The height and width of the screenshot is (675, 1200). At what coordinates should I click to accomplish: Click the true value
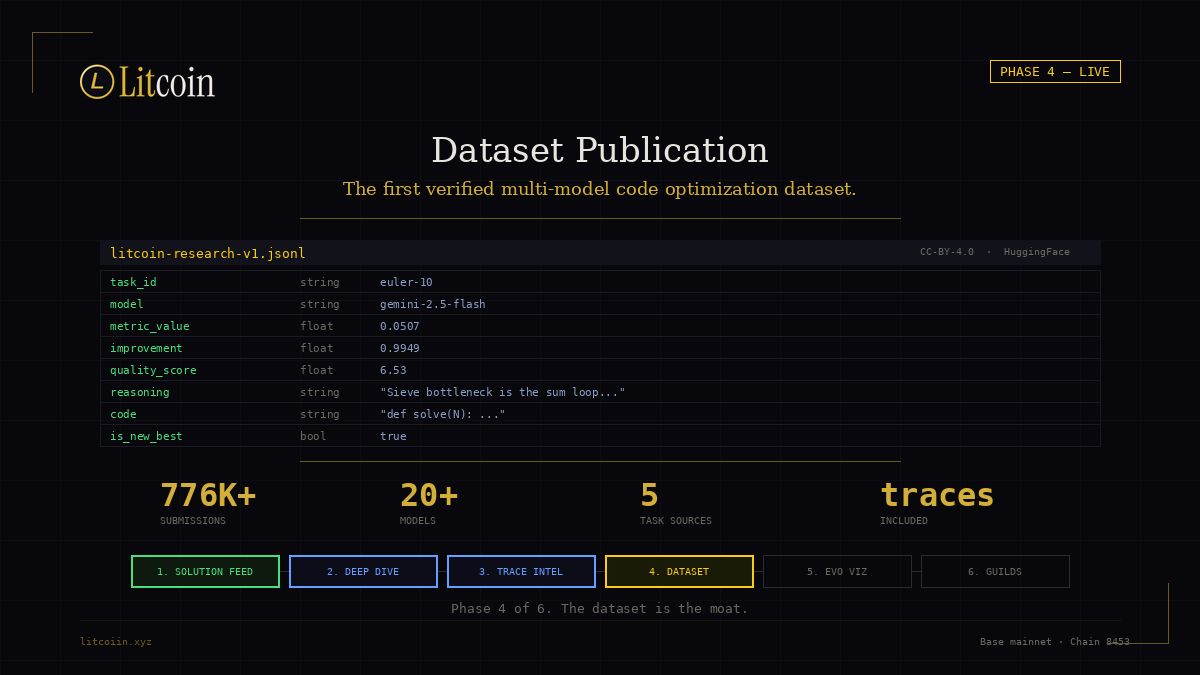tap(393, 436)
